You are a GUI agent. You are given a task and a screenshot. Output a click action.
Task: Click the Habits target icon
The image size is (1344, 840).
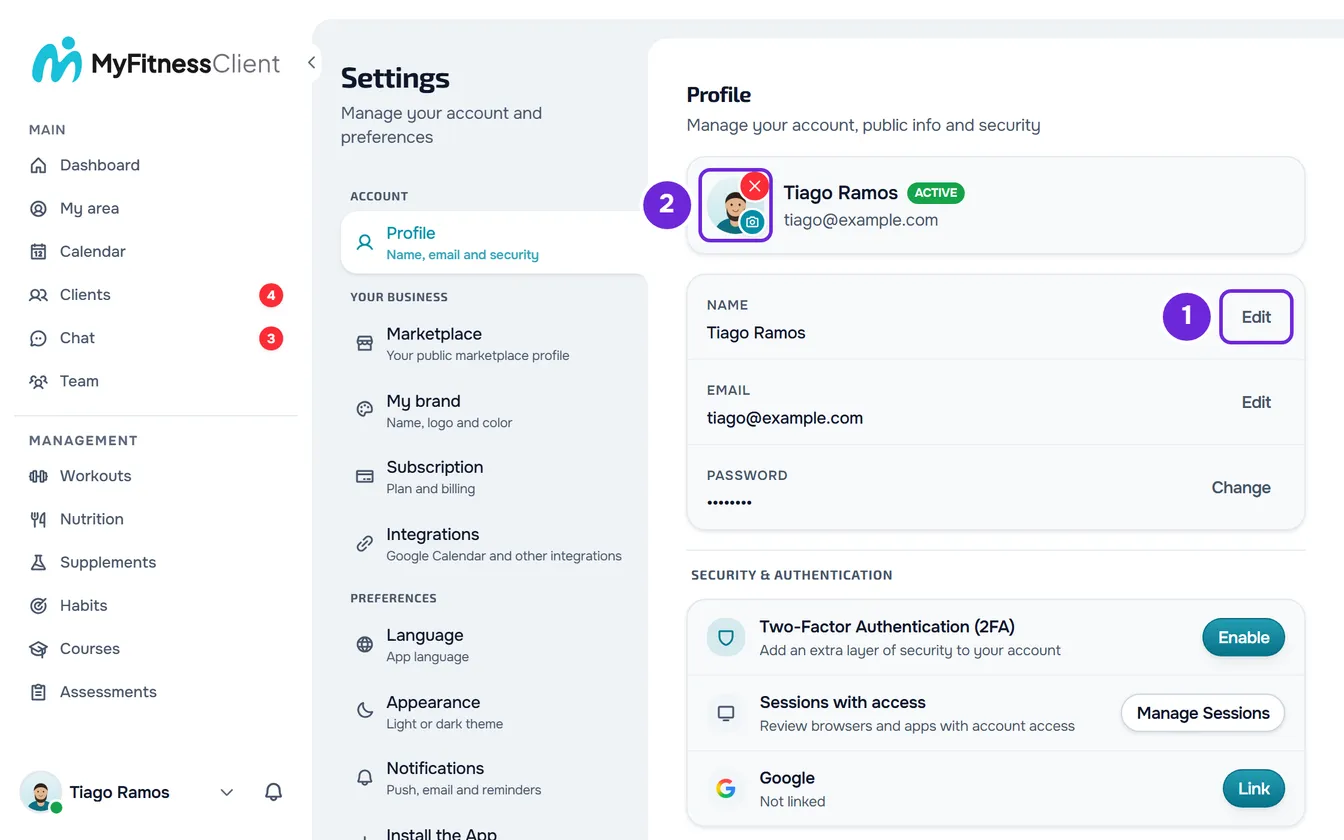tap(38, 605)
